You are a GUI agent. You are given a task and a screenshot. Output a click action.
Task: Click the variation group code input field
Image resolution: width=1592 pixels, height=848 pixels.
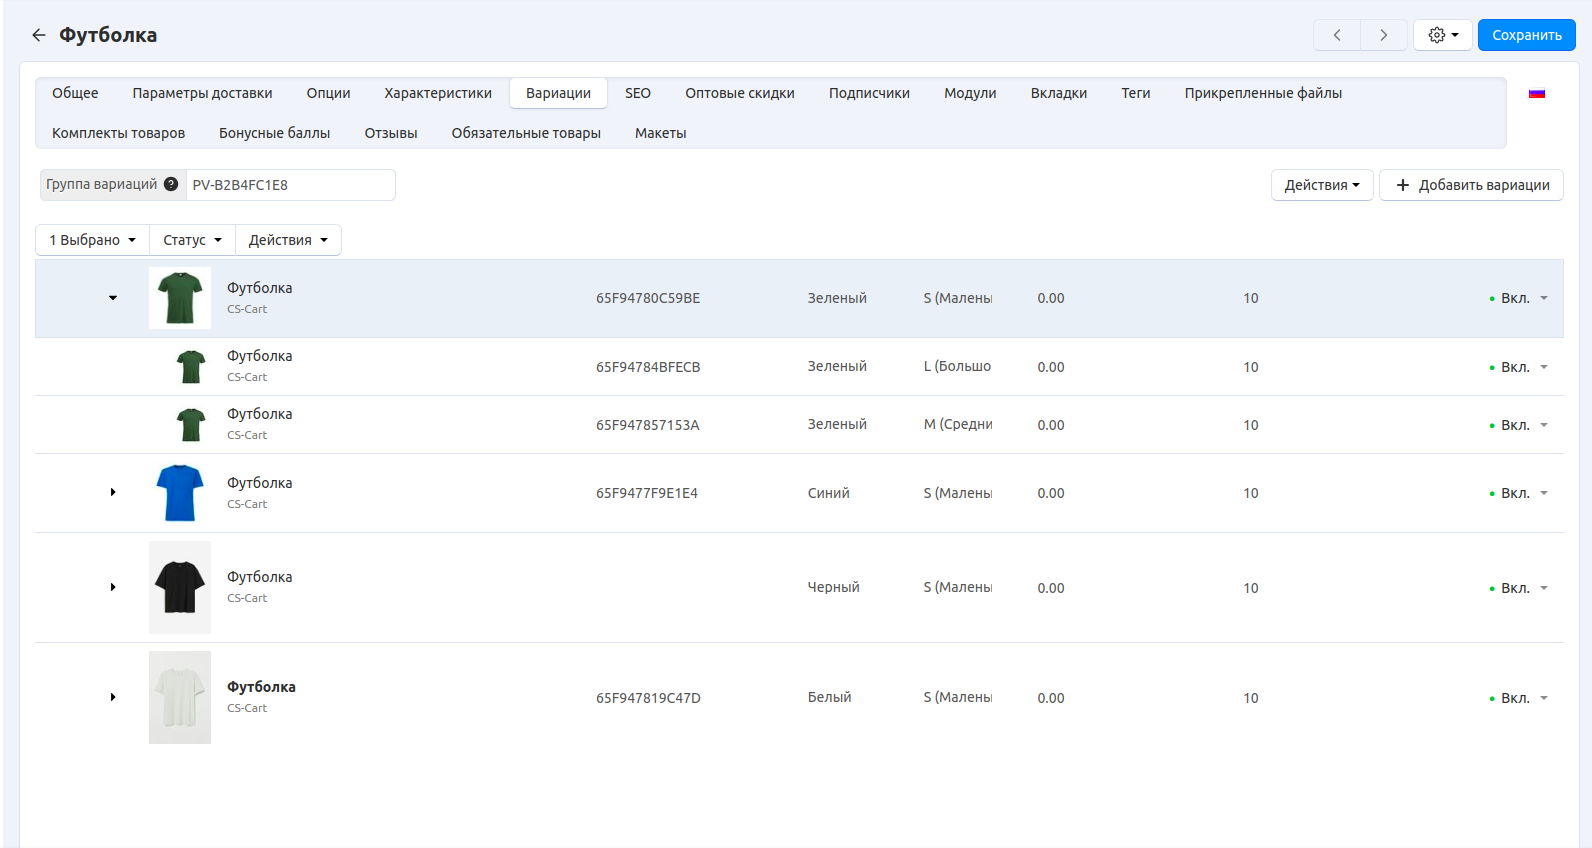[x=290, y=185]
